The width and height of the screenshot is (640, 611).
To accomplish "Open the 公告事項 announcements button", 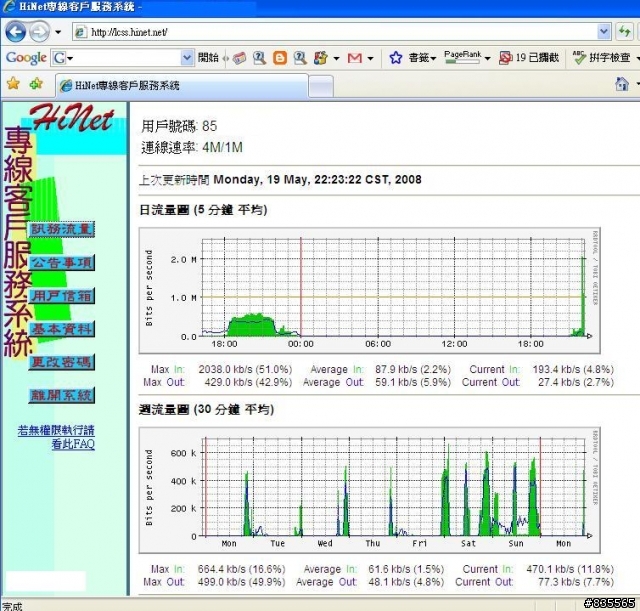I will pos(62,263).
